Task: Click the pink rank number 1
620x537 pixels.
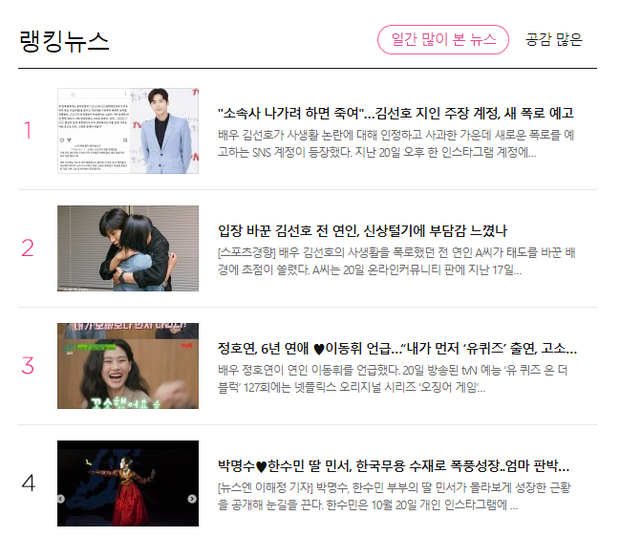Action: (x=28, y=130)
